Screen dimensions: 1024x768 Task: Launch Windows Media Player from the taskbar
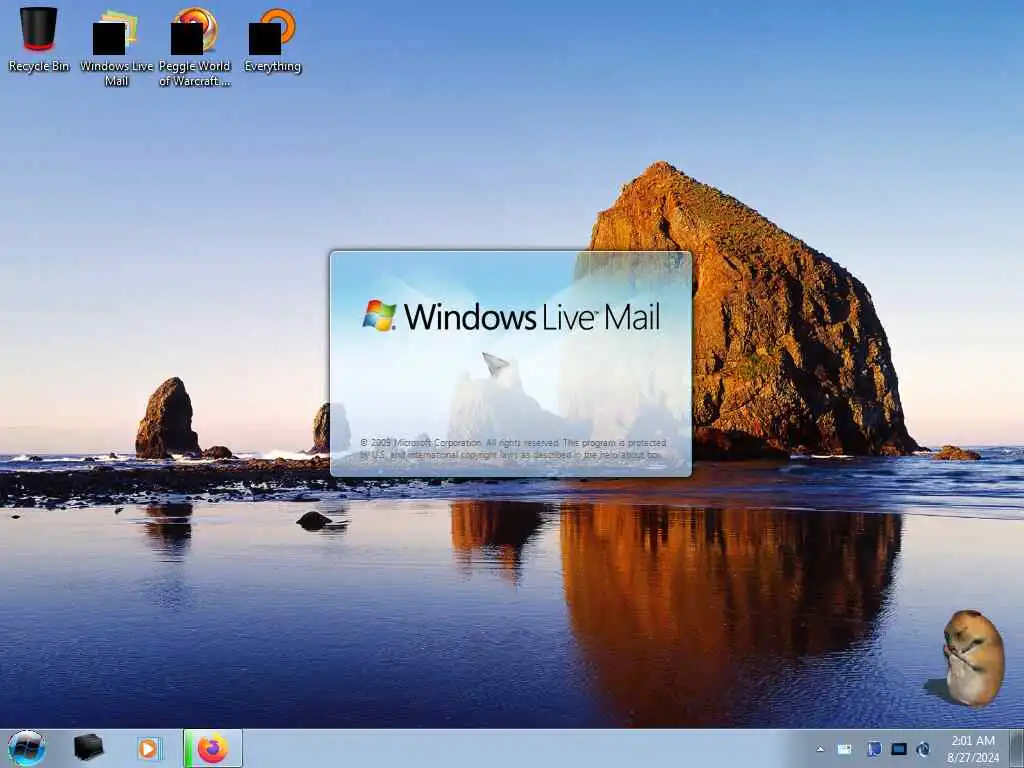click(149, 748)
